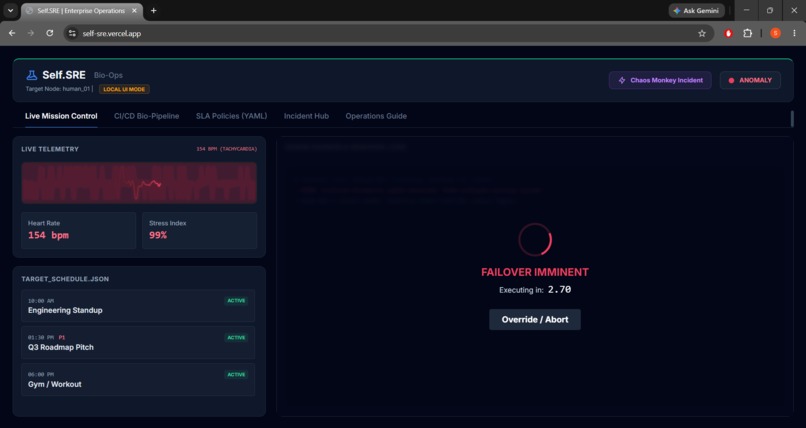Open the CI/CD Bio-Pipeline tab
This screenshot has height=428, width=806.
coord(146,116)
